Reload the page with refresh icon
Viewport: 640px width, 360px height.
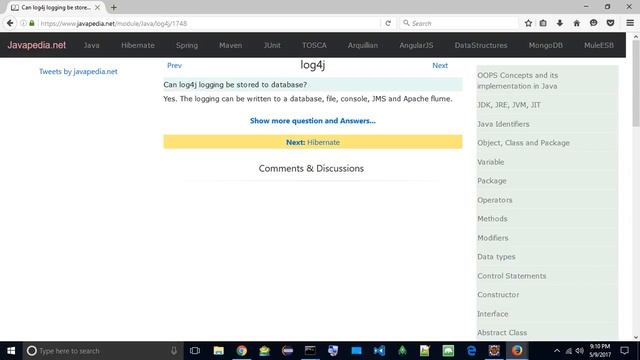[388, 23]
